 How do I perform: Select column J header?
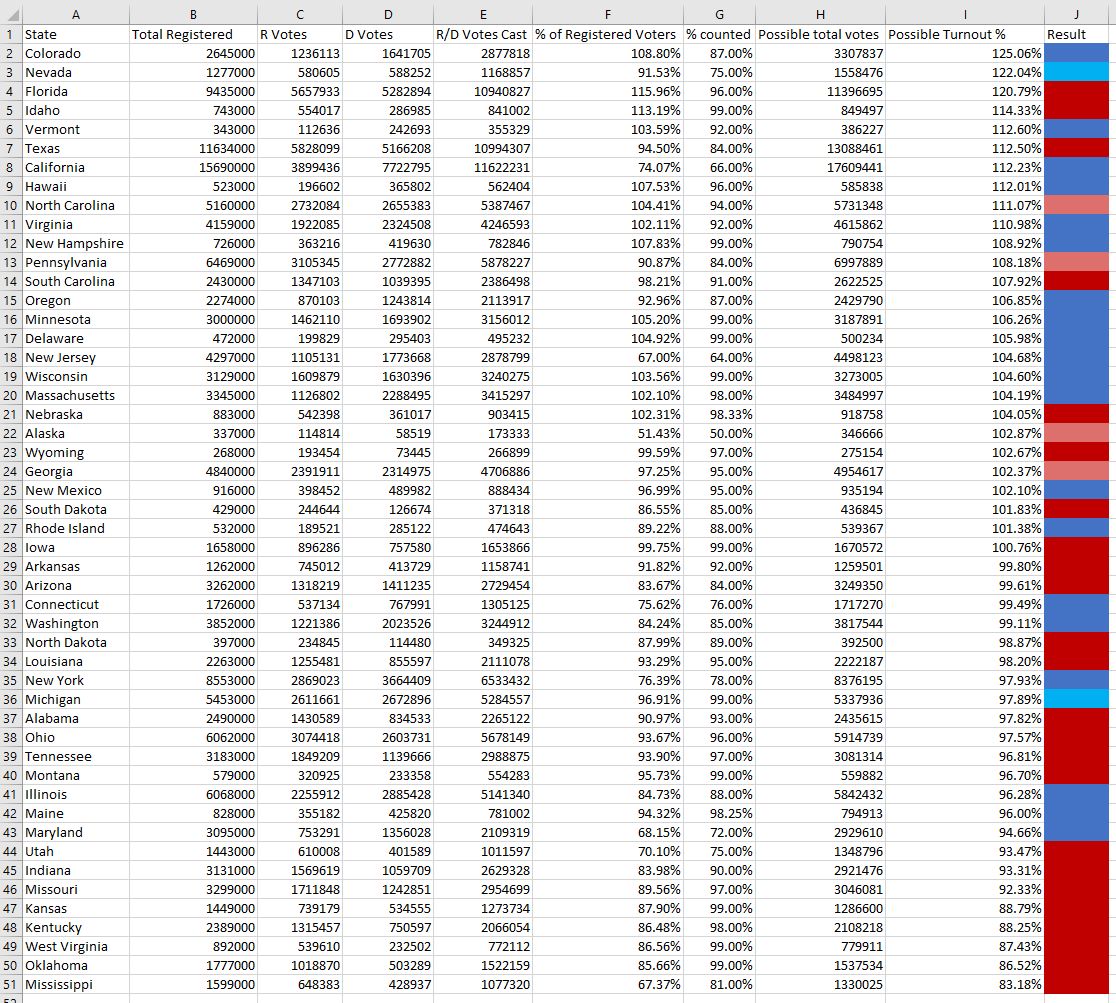pyautogui.click(x=1079, y=14)
